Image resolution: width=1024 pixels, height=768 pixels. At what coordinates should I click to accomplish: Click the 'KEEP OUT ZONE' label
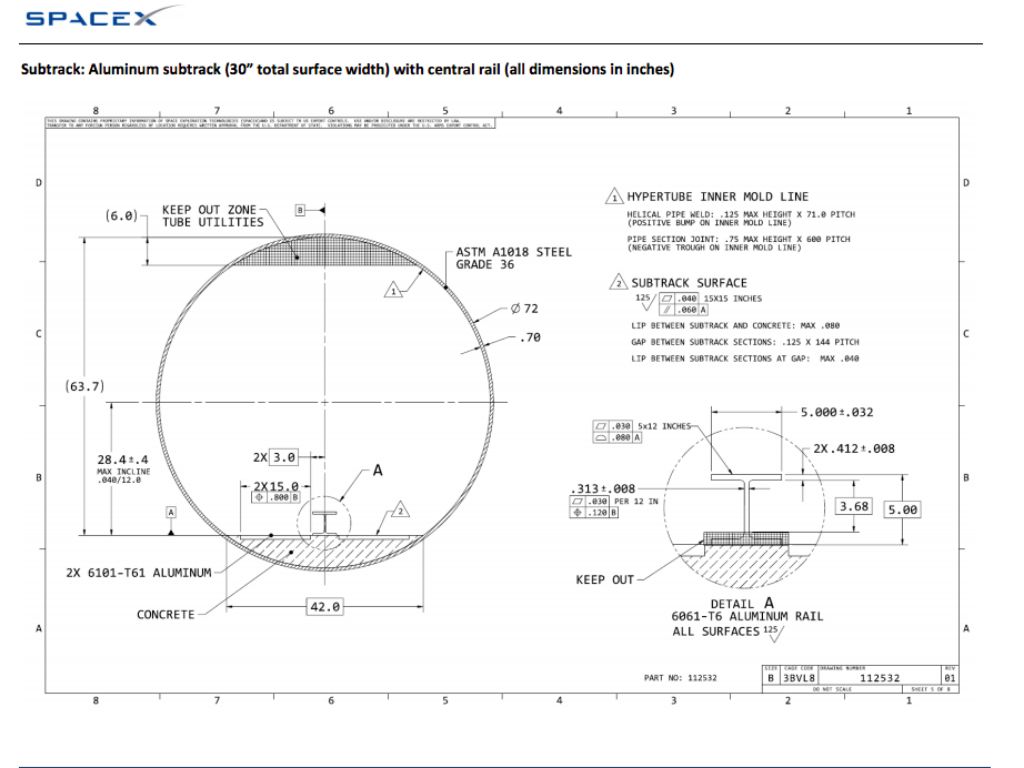(x=209, y=210)
